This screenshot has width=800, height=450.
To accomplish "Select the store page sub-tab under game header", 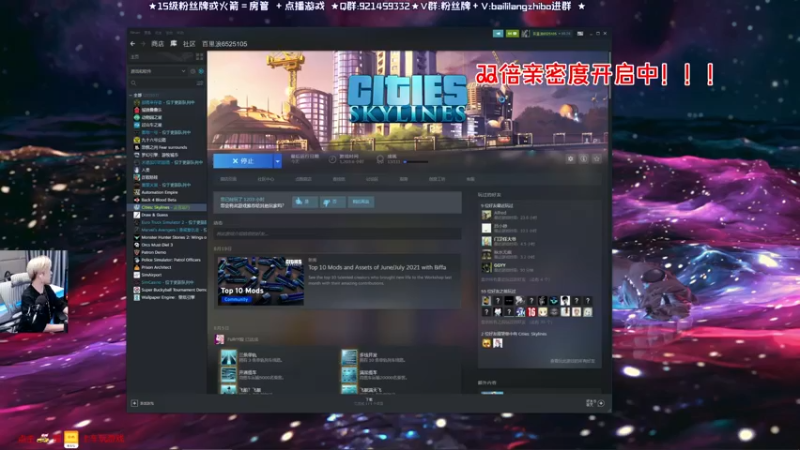I will (x=228, y=179).
